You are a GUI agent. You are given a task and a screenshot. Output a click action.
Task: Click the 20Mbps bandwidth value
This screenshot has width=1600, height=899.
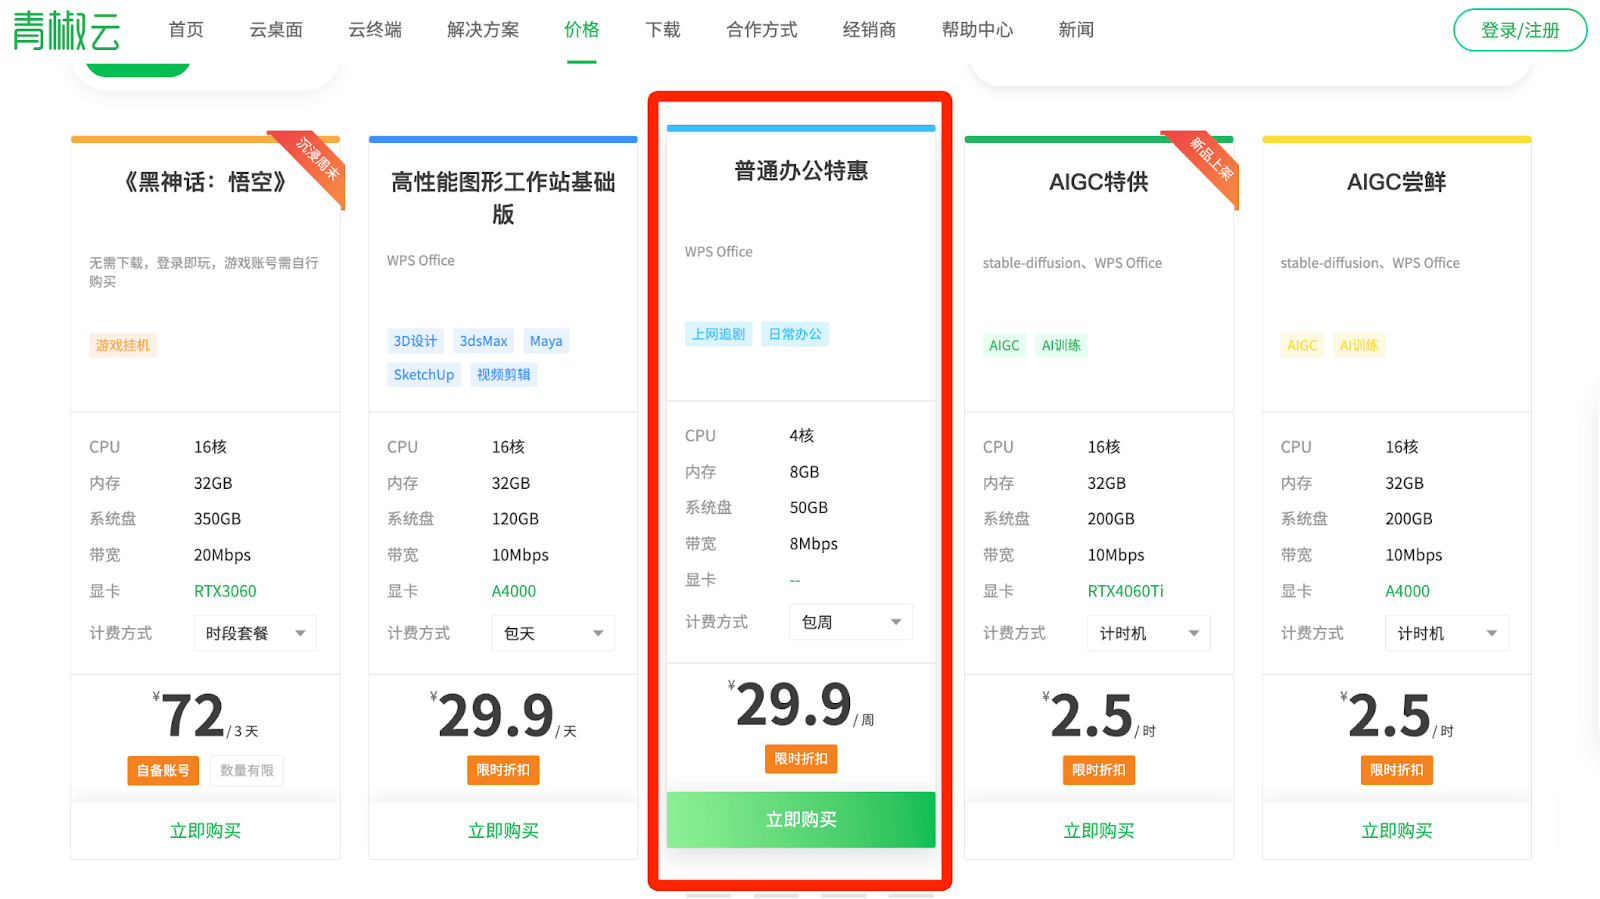[x=223, y=555]
